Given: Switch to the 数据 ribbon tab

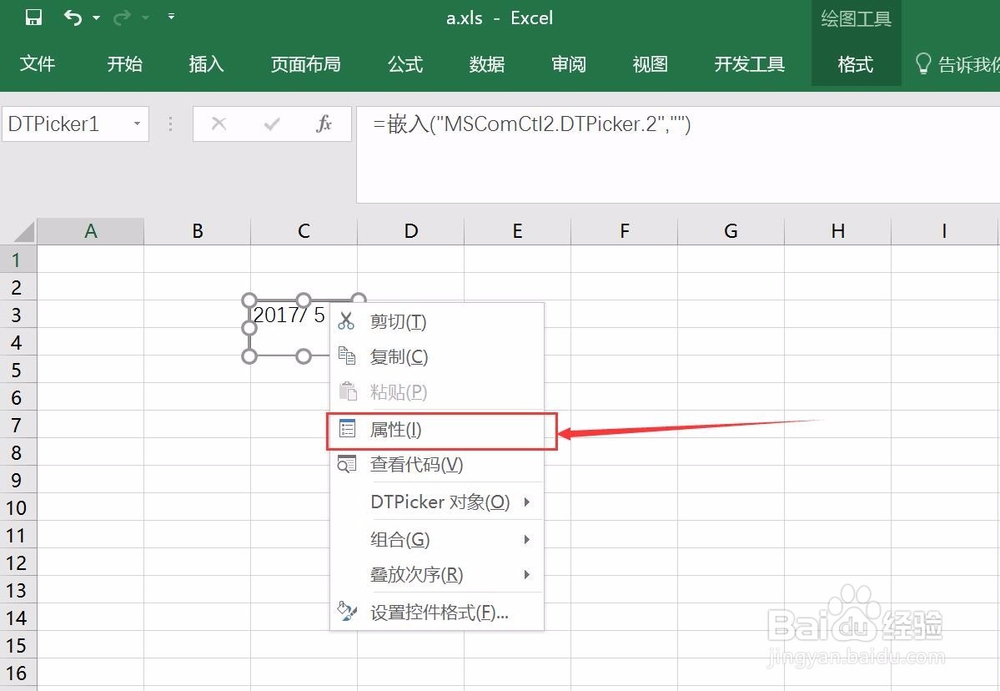Looking at the screenshot, I should (x=487, y=64).
